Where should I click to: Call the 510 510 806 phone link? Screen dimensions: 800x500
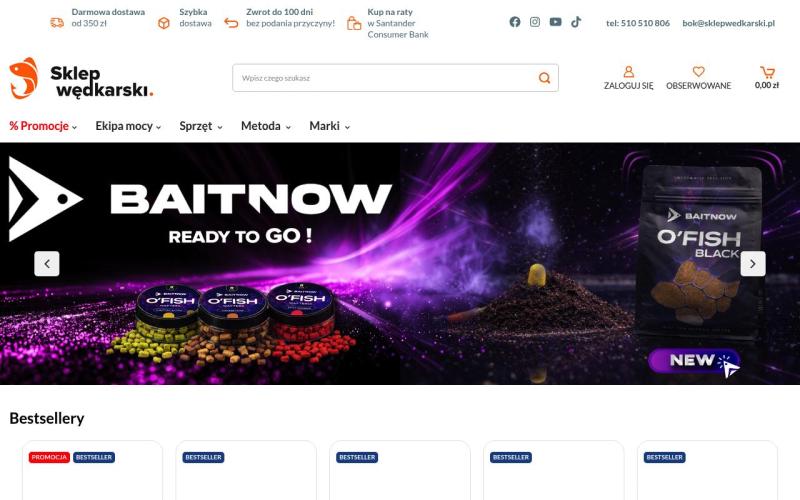coord(638,23)
